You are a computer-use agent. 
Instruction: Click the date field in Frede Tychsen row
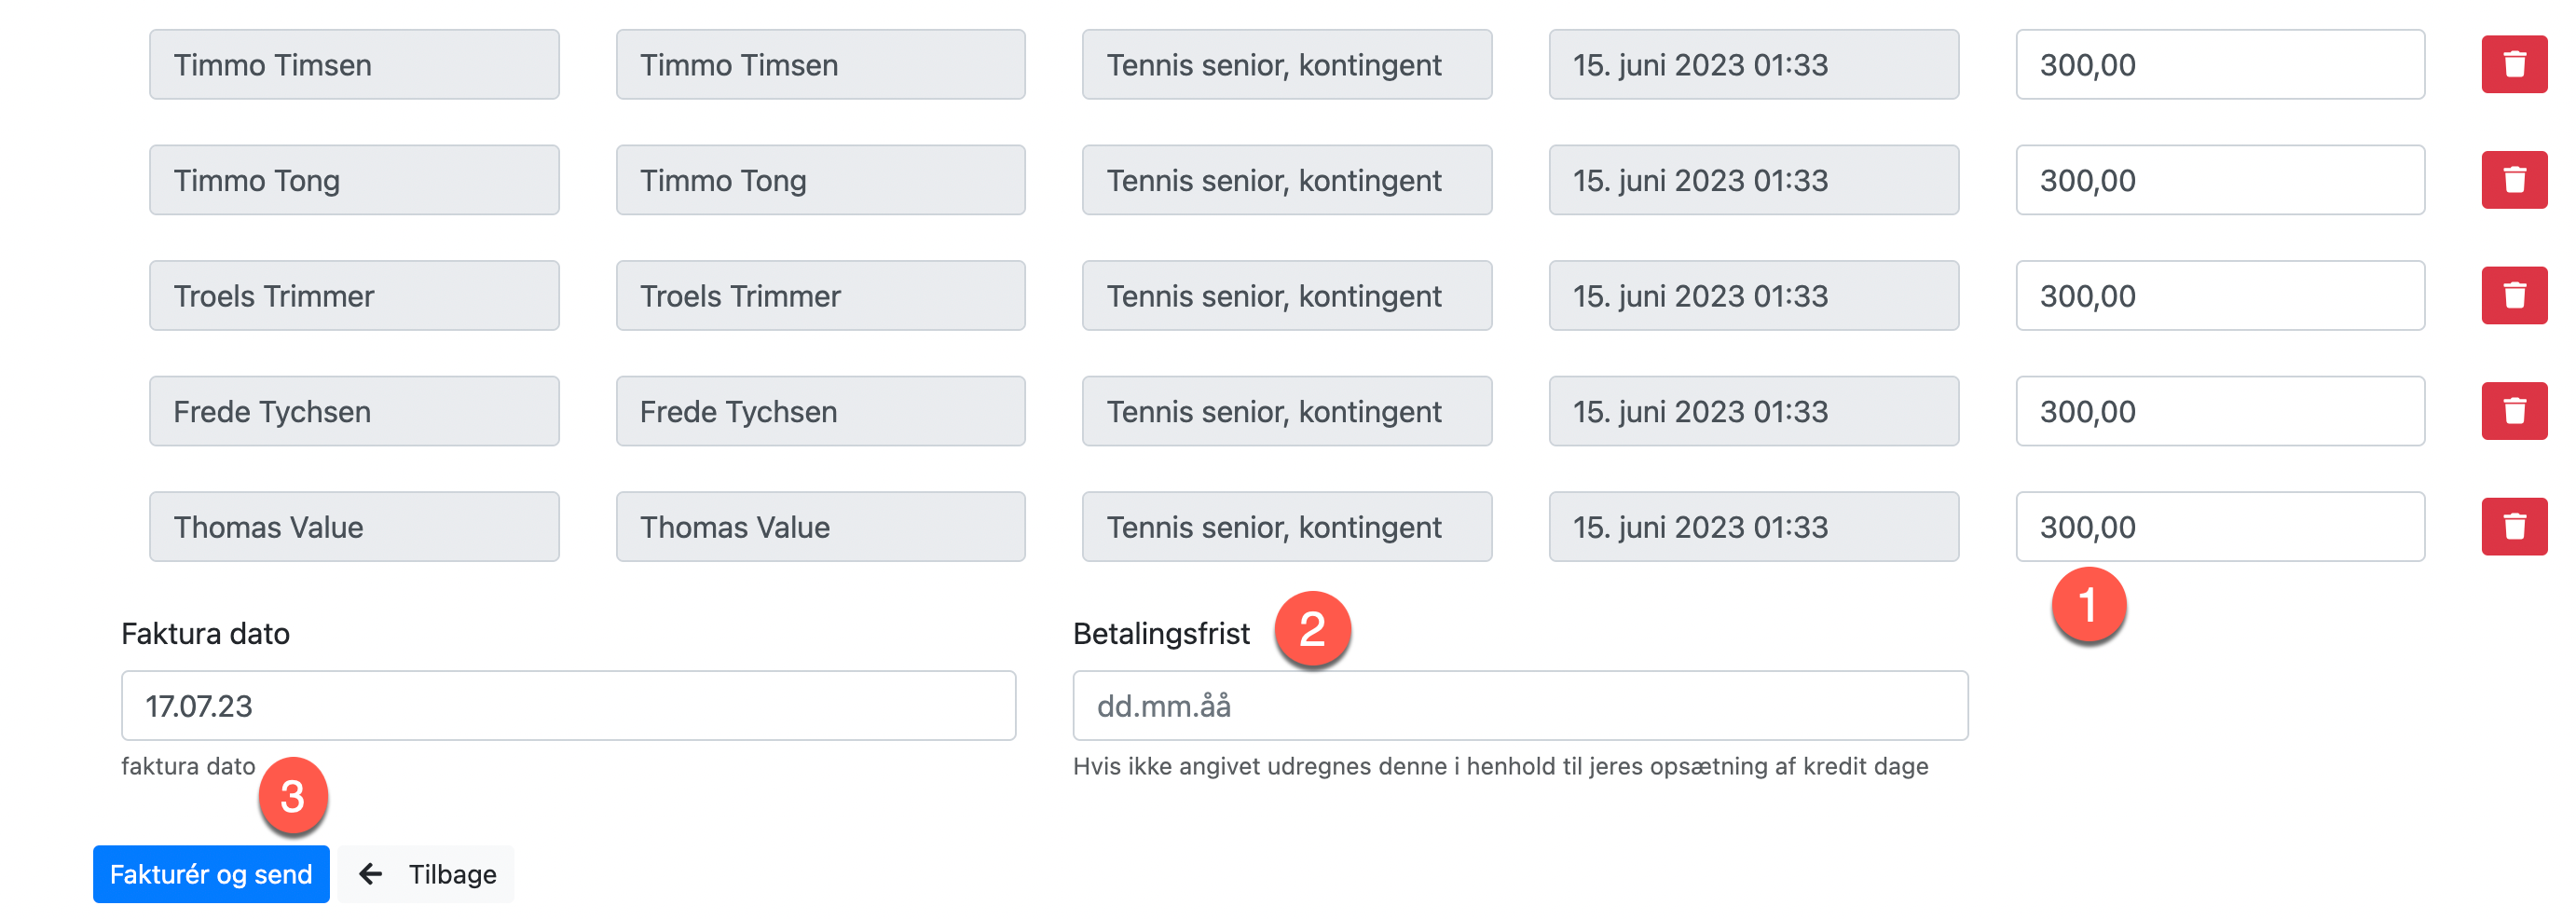pyautogui.click(x=1753, y=411)
